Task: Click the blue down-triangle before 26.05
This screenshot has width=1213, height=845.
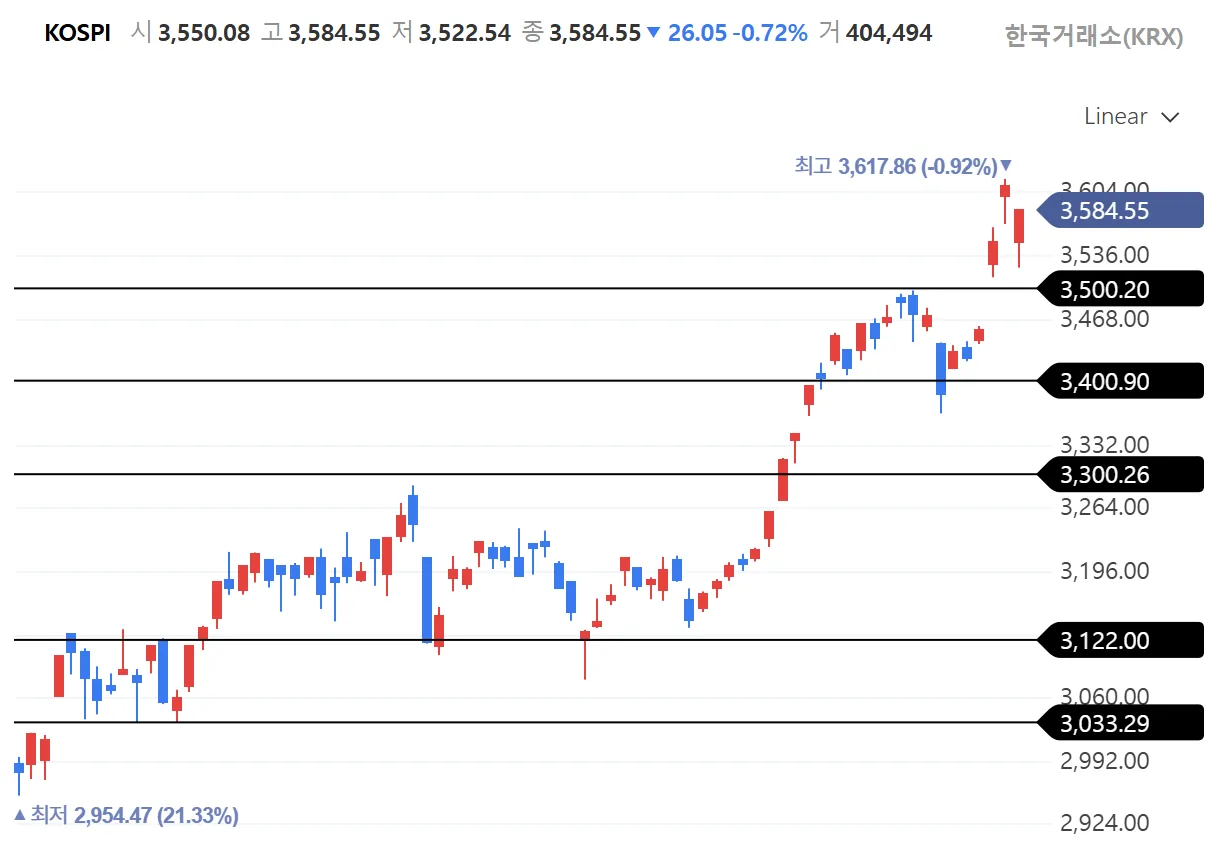Action: [x=654, y=33]
